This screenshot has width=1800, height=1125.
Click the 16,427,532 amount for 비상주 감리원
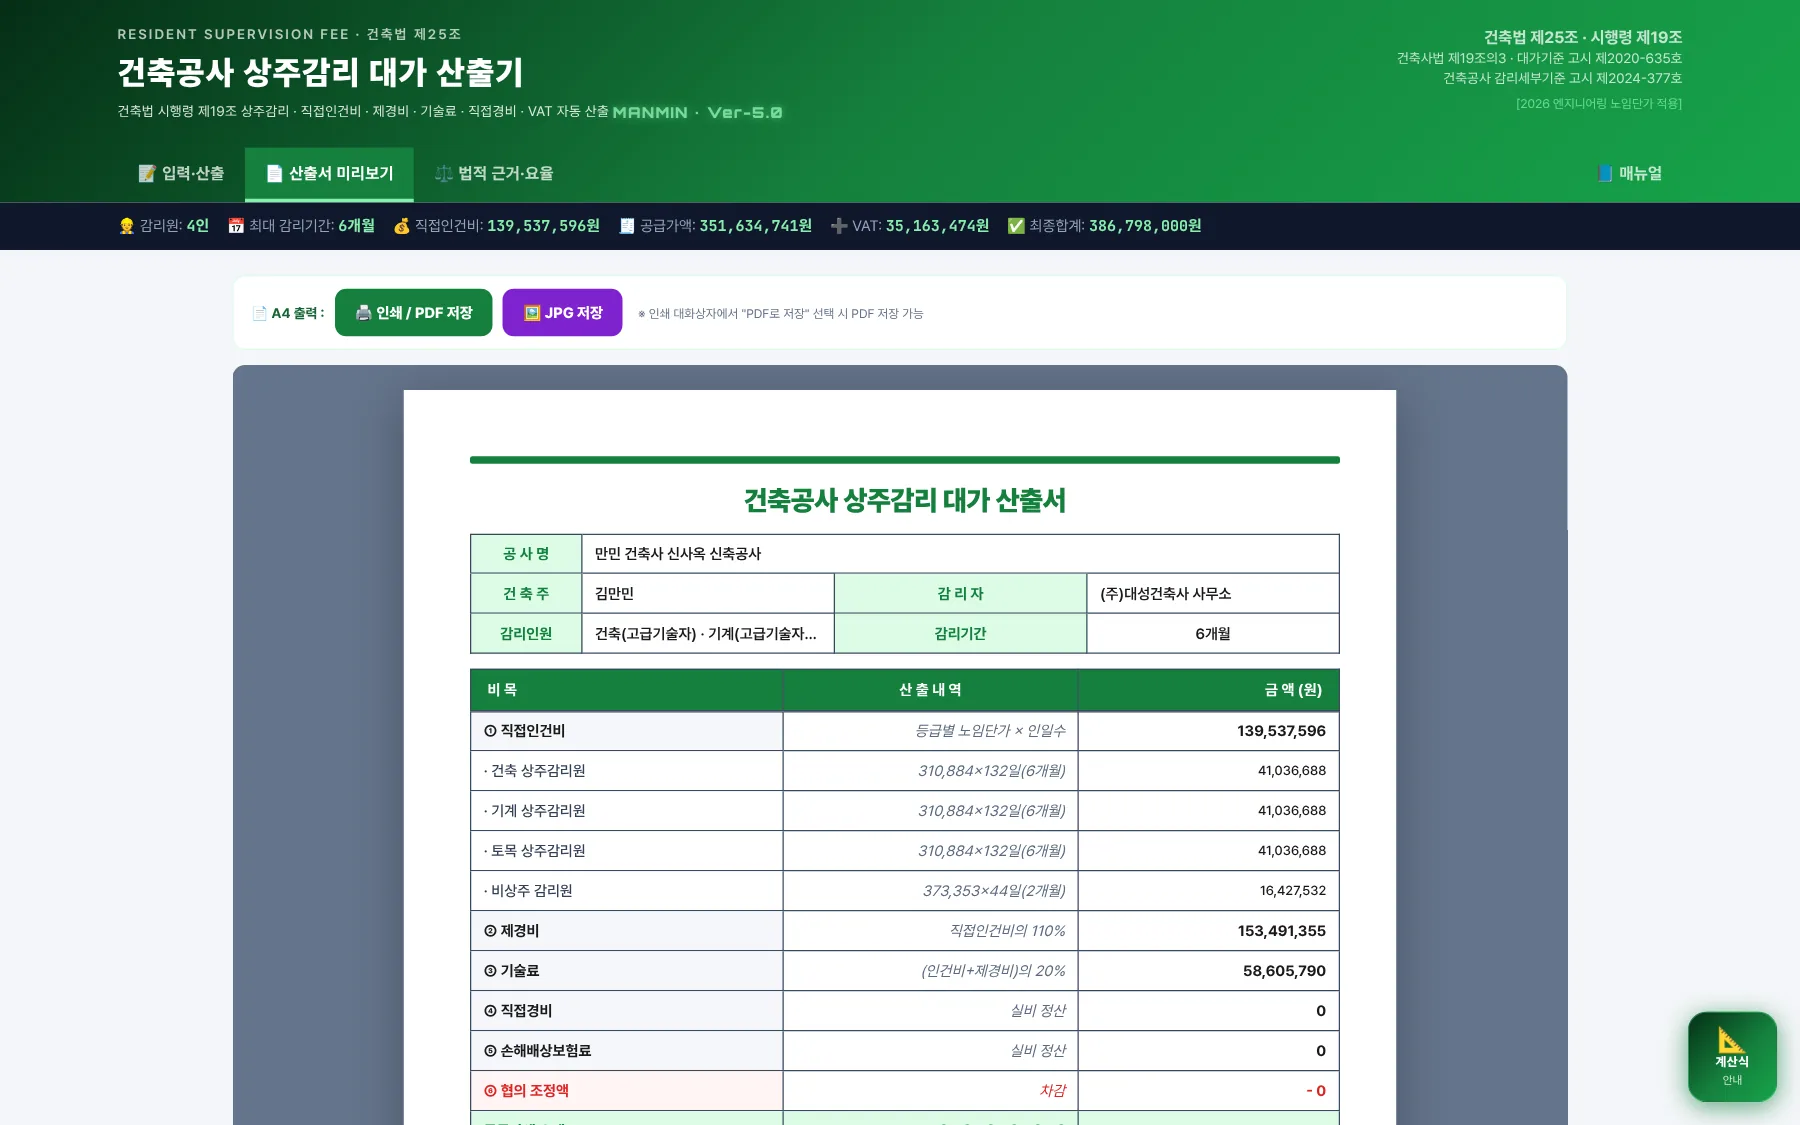1292,891
